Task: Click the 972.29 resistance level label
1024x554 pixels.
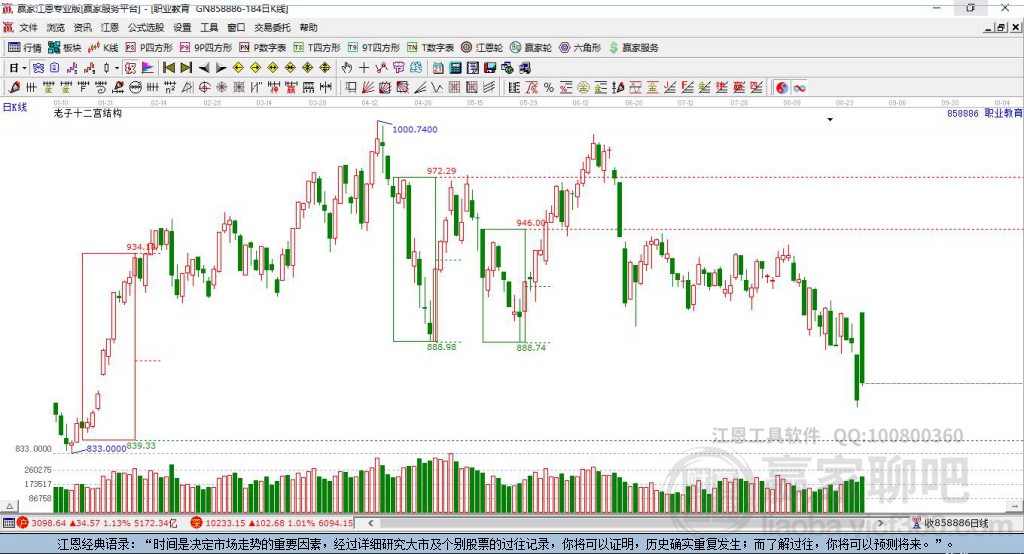Action: 441,171
